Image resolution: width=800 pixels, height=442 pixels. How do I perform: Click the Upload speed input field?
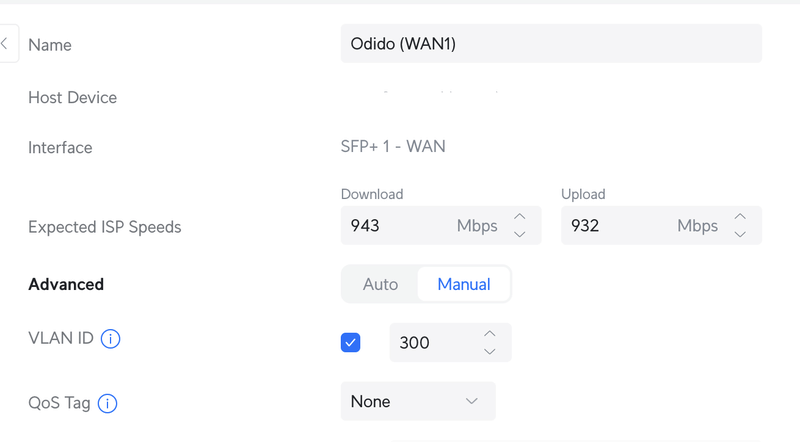(615, 226)
